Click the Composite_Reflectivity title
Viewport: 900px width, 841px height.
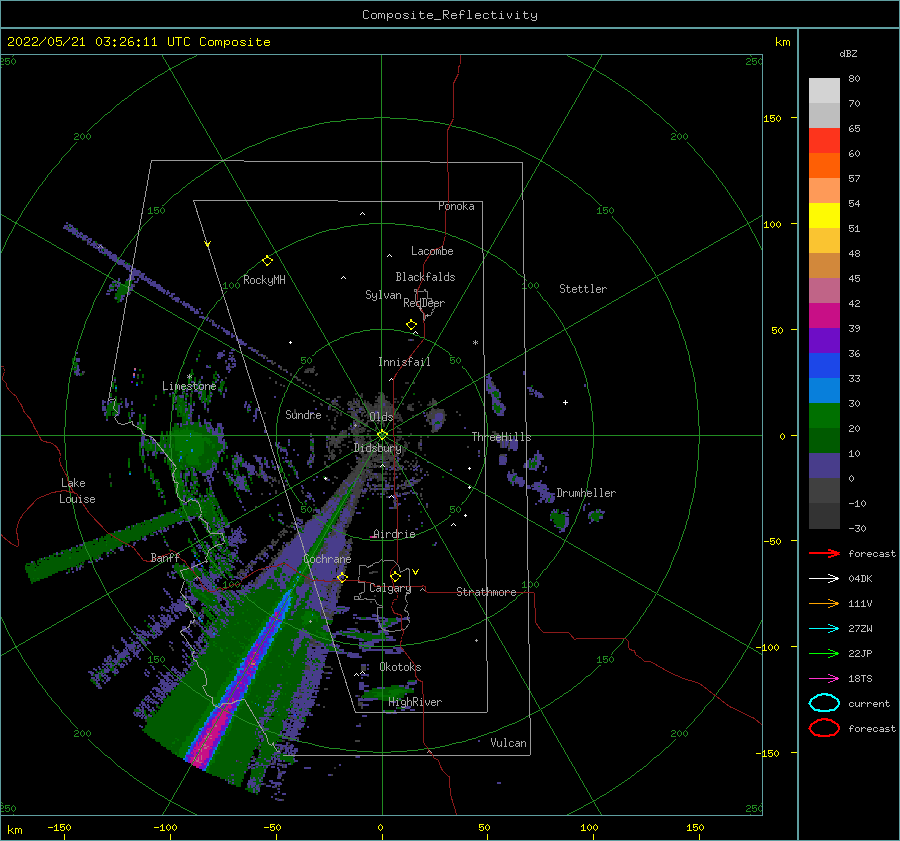tap(449, 15)
